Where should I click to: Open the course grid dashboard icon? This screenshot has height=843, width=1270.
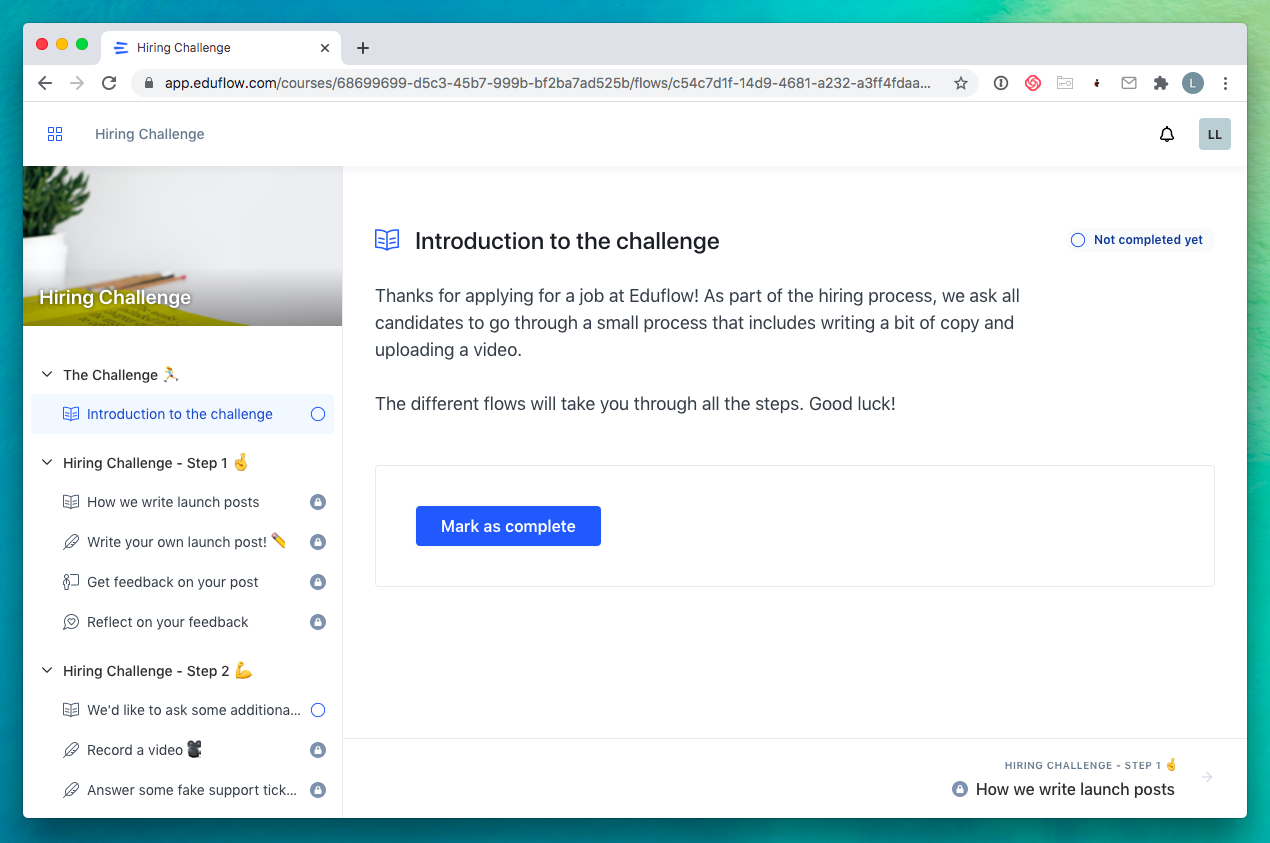[x=55, y=134]
